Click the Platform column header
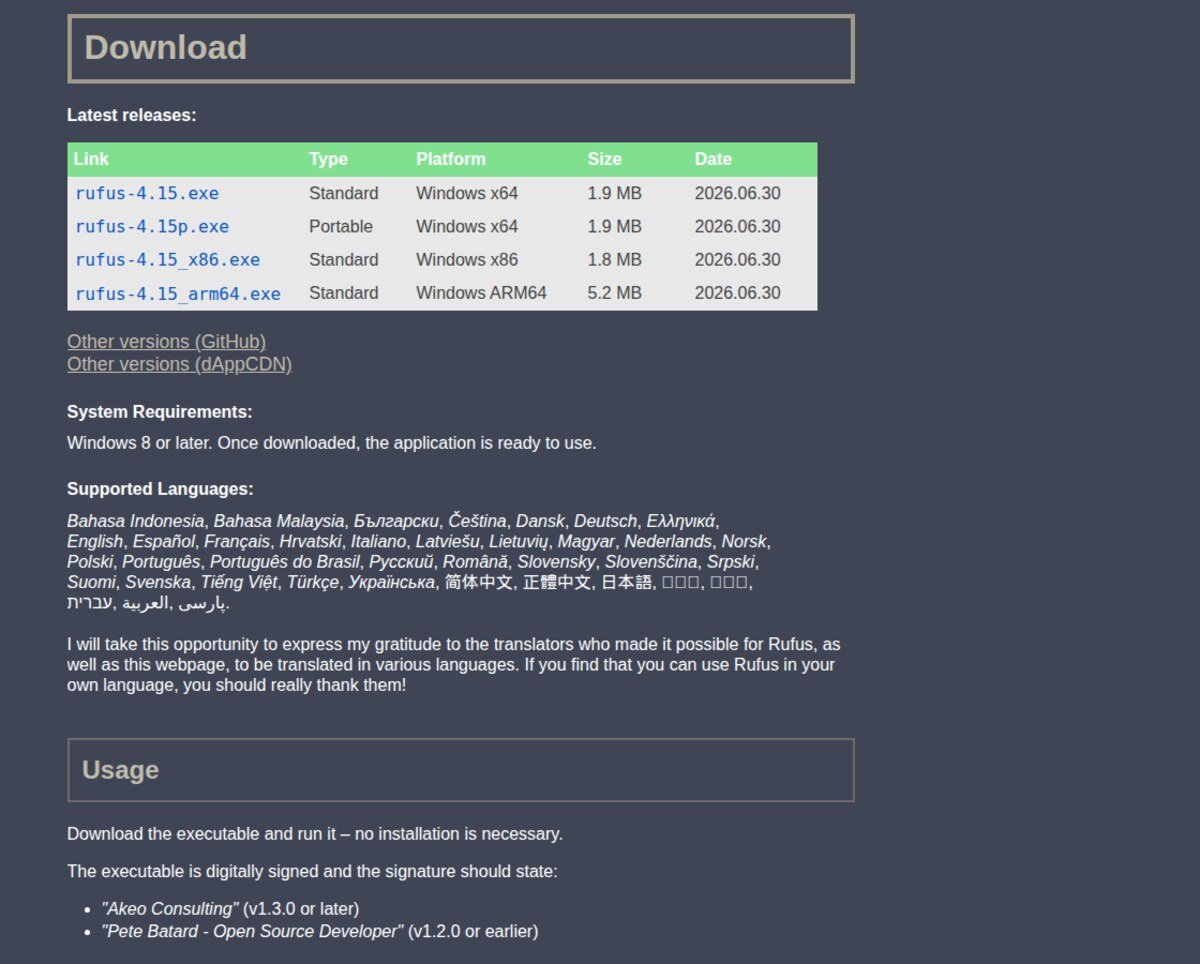This screenshot has width=1200, height=964. (451, 159)
